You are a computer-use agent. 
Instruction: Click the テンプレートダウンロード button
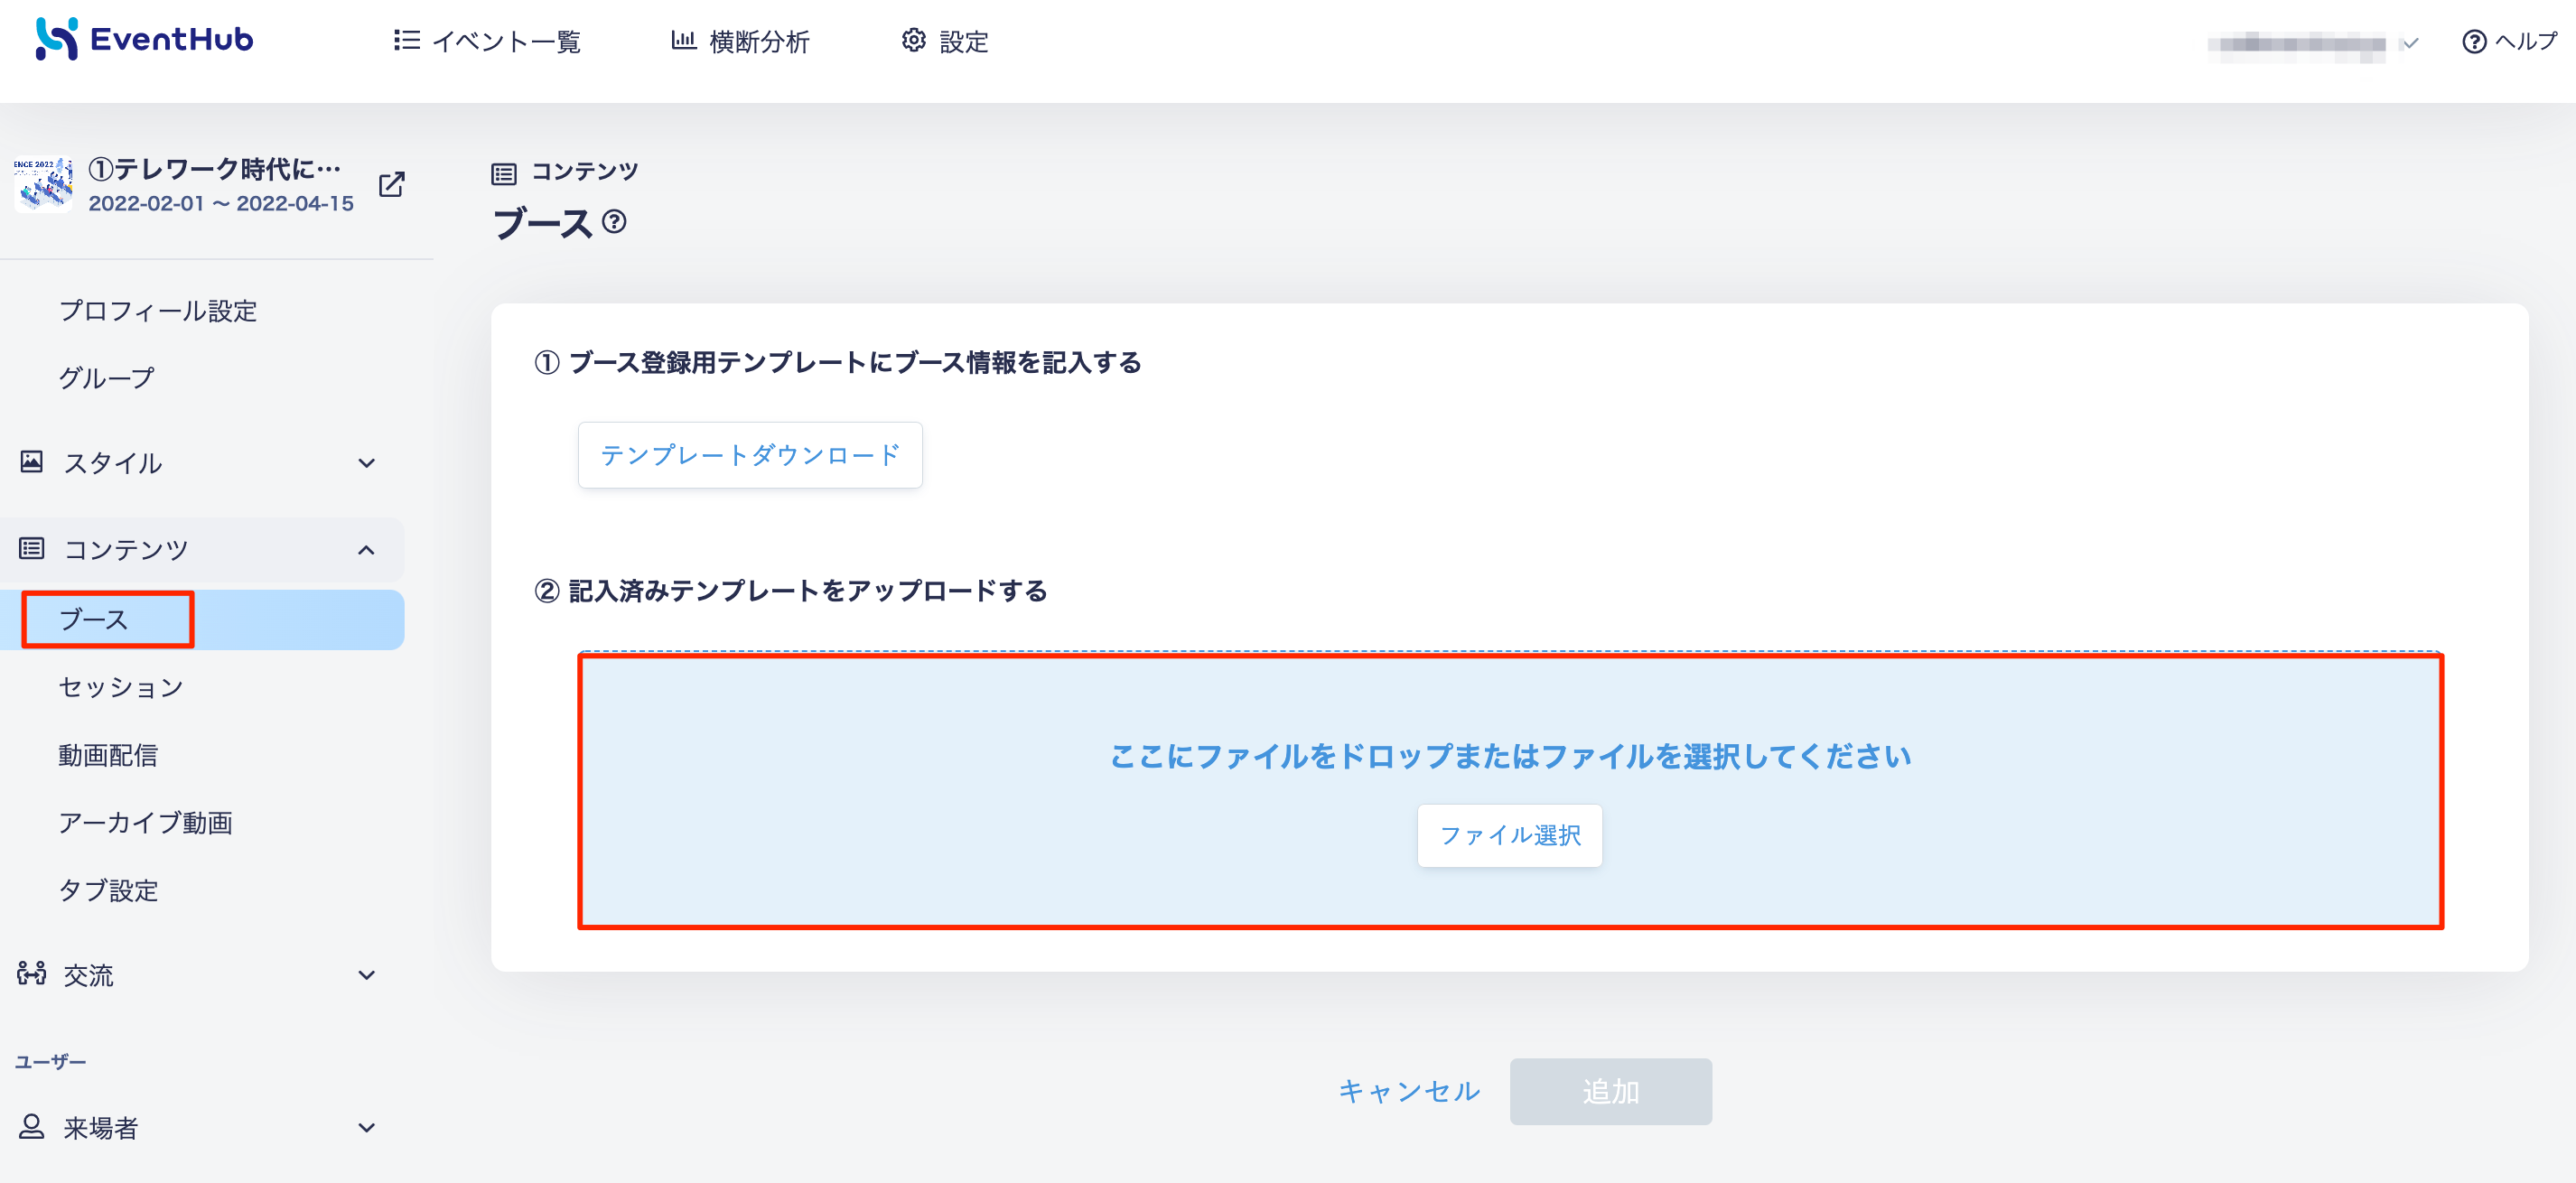point(750,455)
